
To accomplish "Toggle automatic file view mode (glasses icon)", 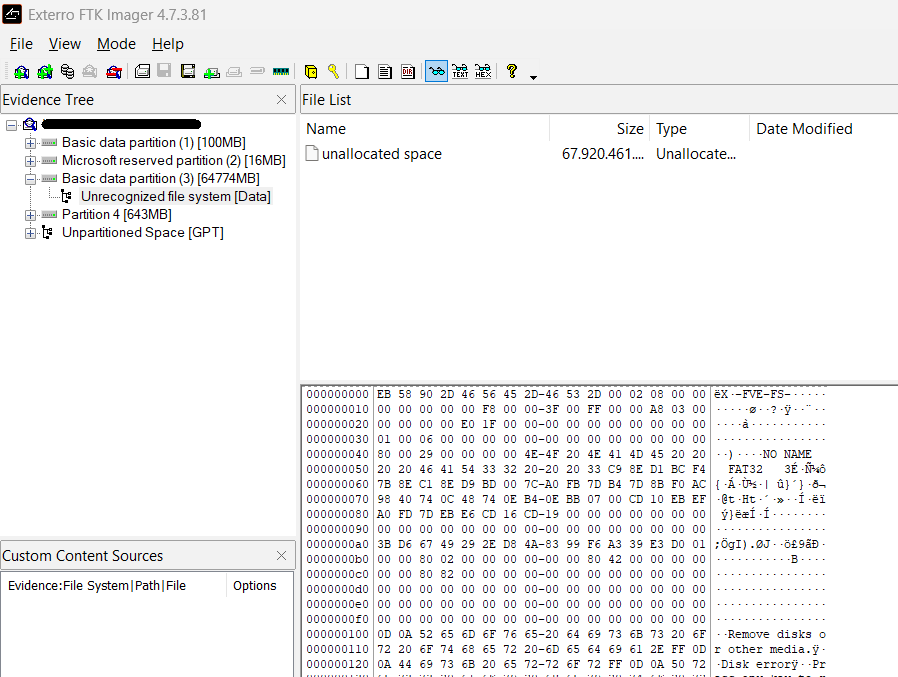I will (436, 71).
